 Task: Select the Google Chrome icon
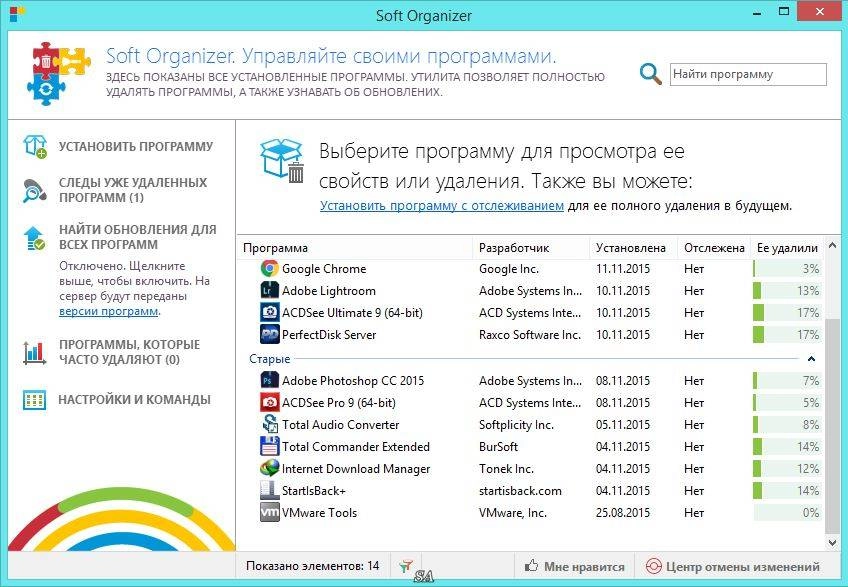click(x=269, y=268)
